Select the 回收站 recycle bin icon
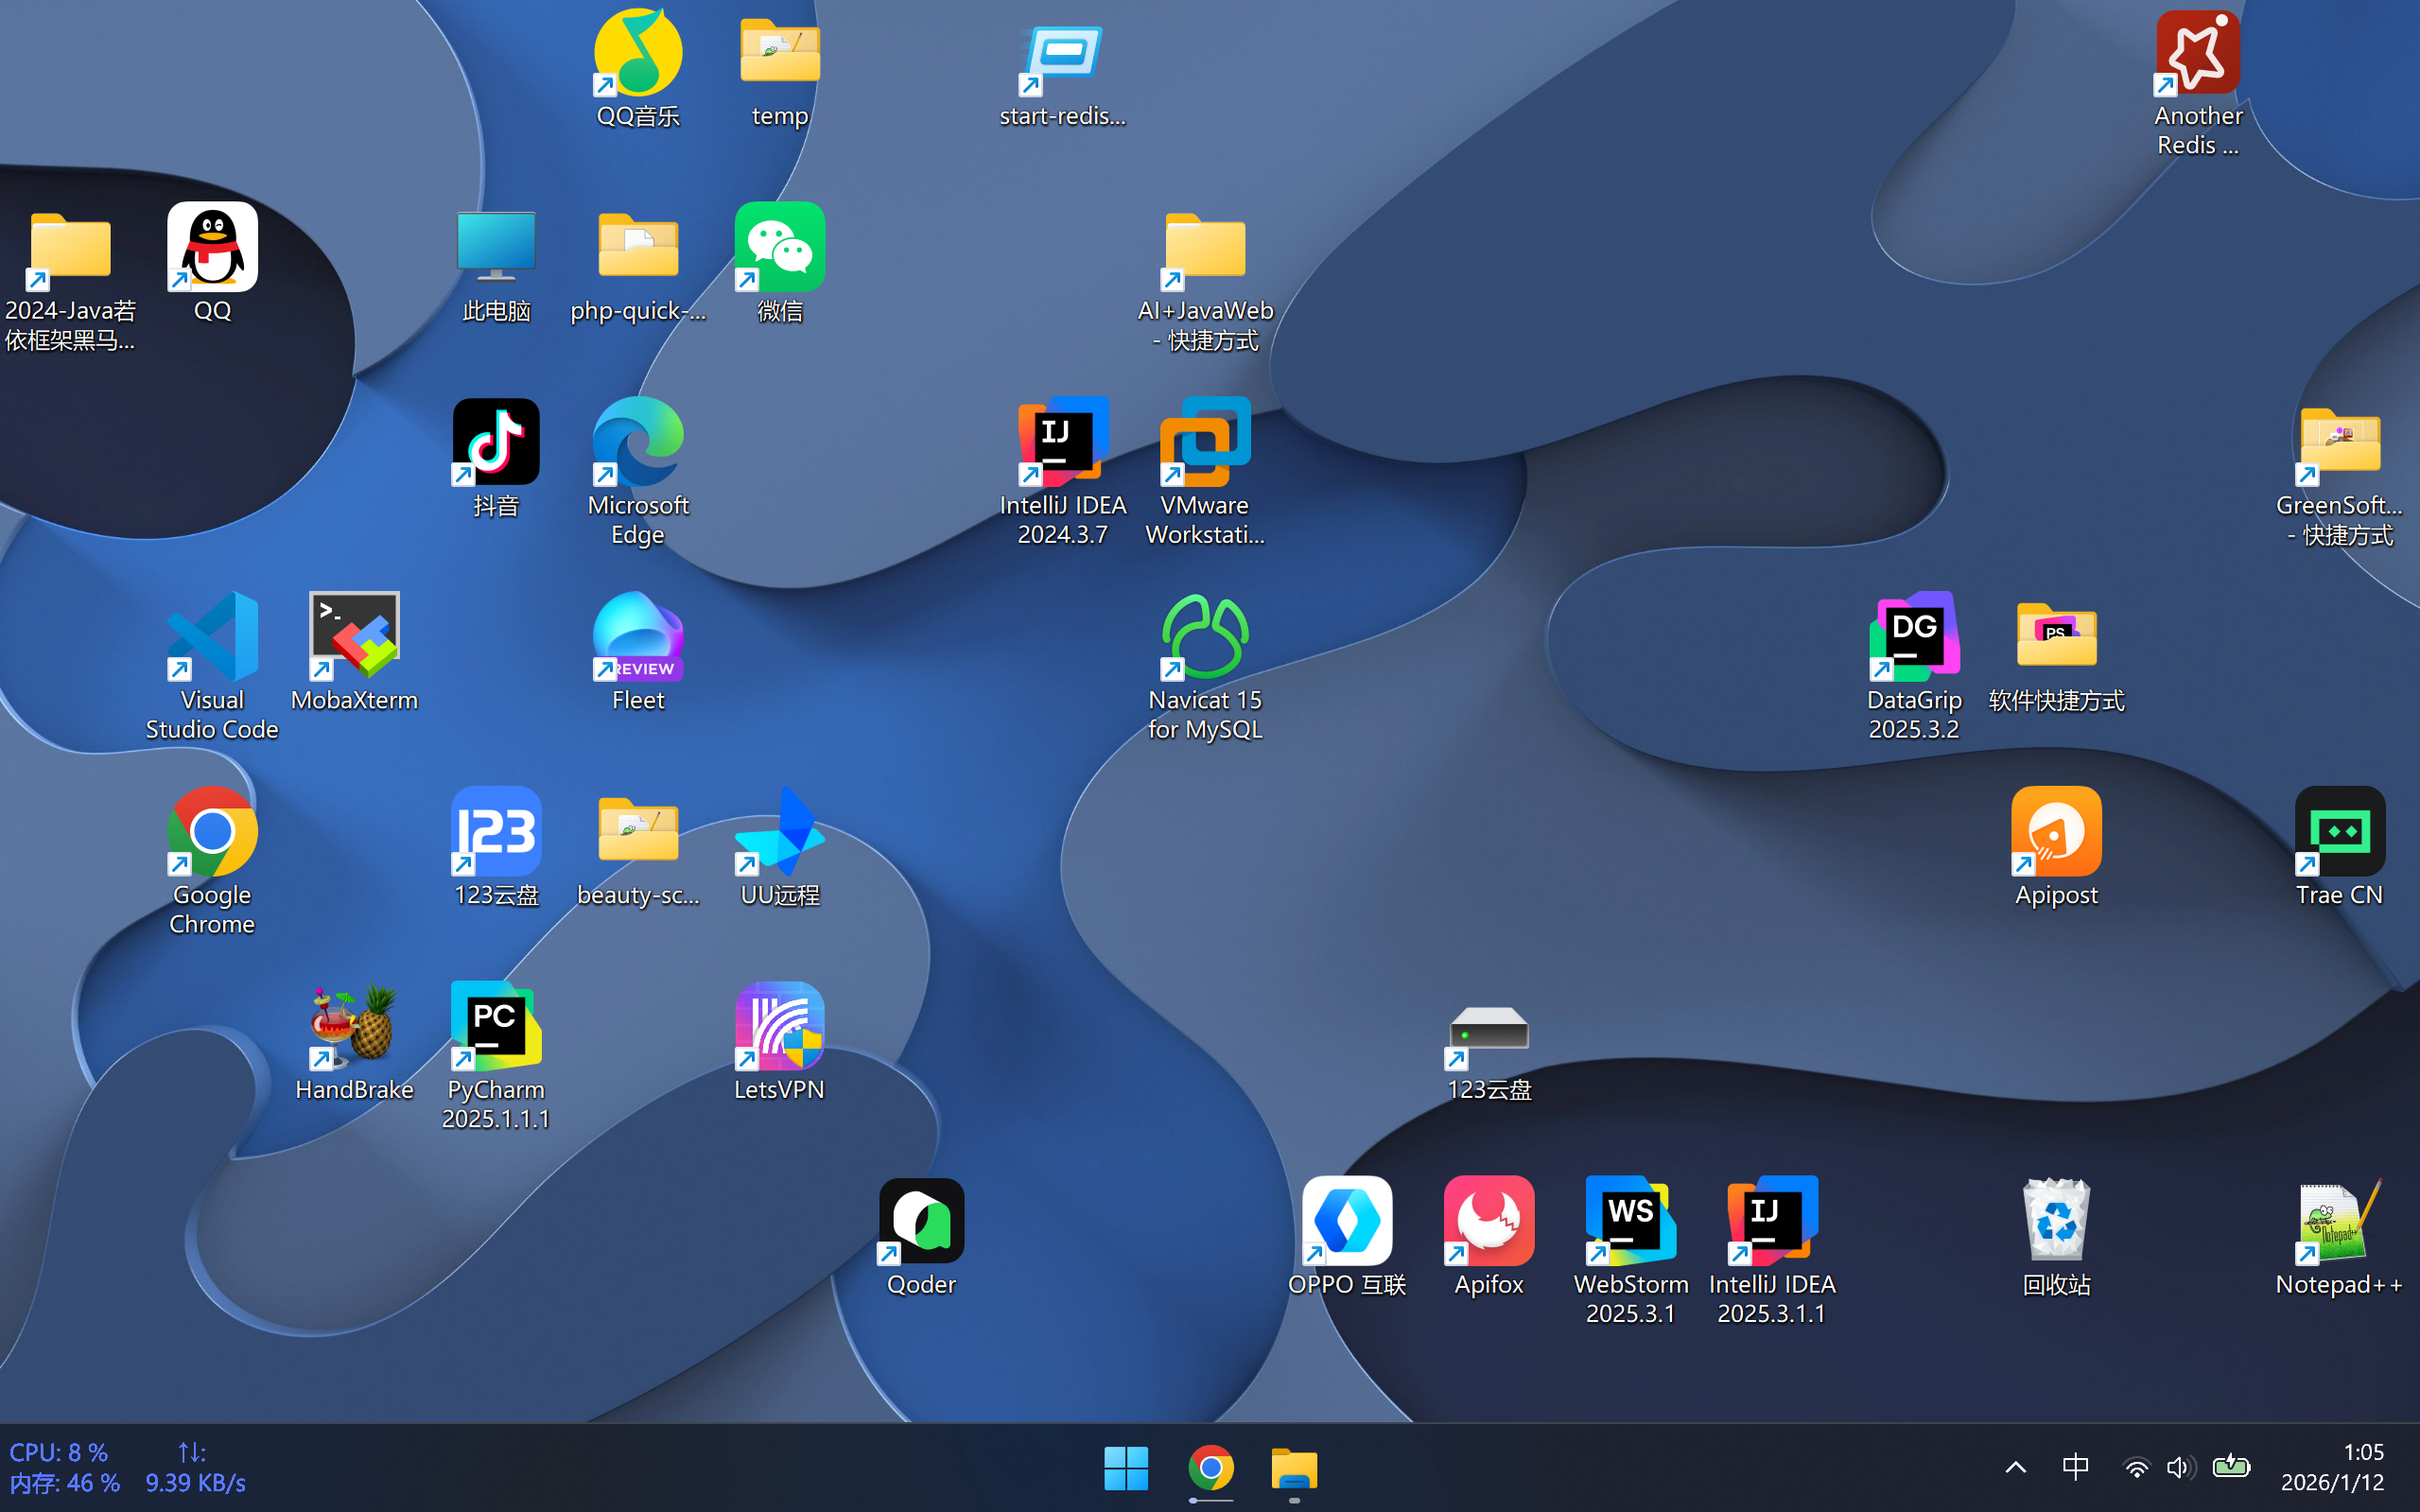 pos(2056,1220)
